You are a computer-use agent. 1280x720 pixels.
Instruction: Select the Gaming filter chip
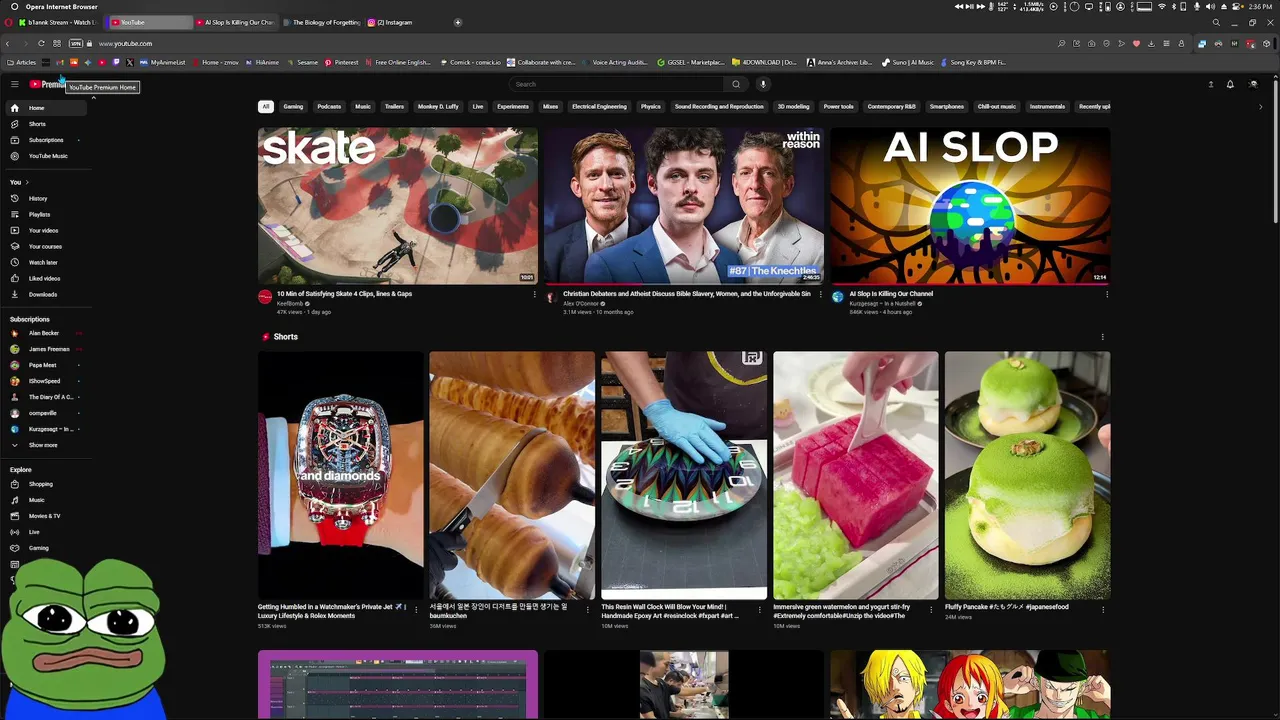pyautogui.click(x=293, y=106)
